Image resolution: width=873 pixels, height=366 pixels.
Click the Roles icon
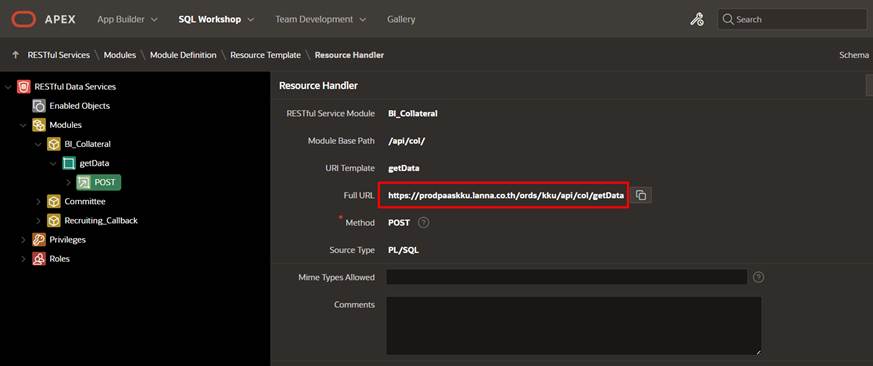pos(38,259)
